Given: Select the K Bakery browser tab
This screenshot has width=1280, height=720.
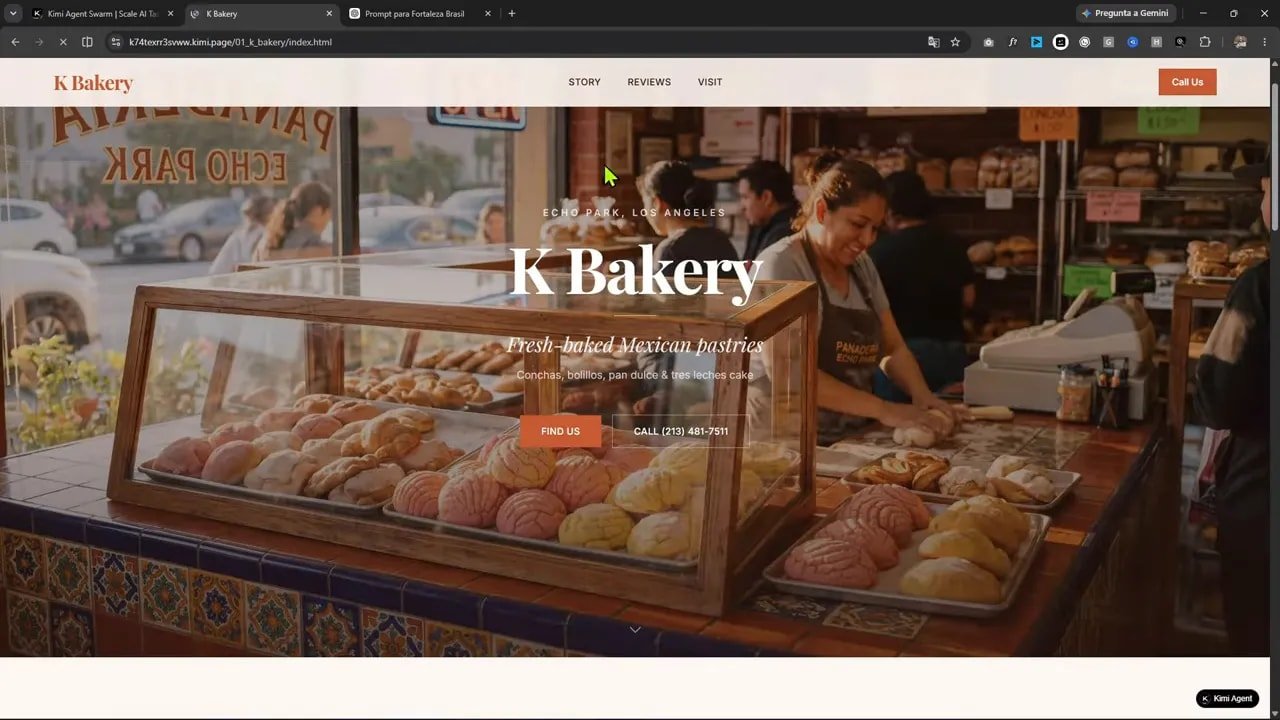Looking at the screenshot, I should tap(261, 14).
